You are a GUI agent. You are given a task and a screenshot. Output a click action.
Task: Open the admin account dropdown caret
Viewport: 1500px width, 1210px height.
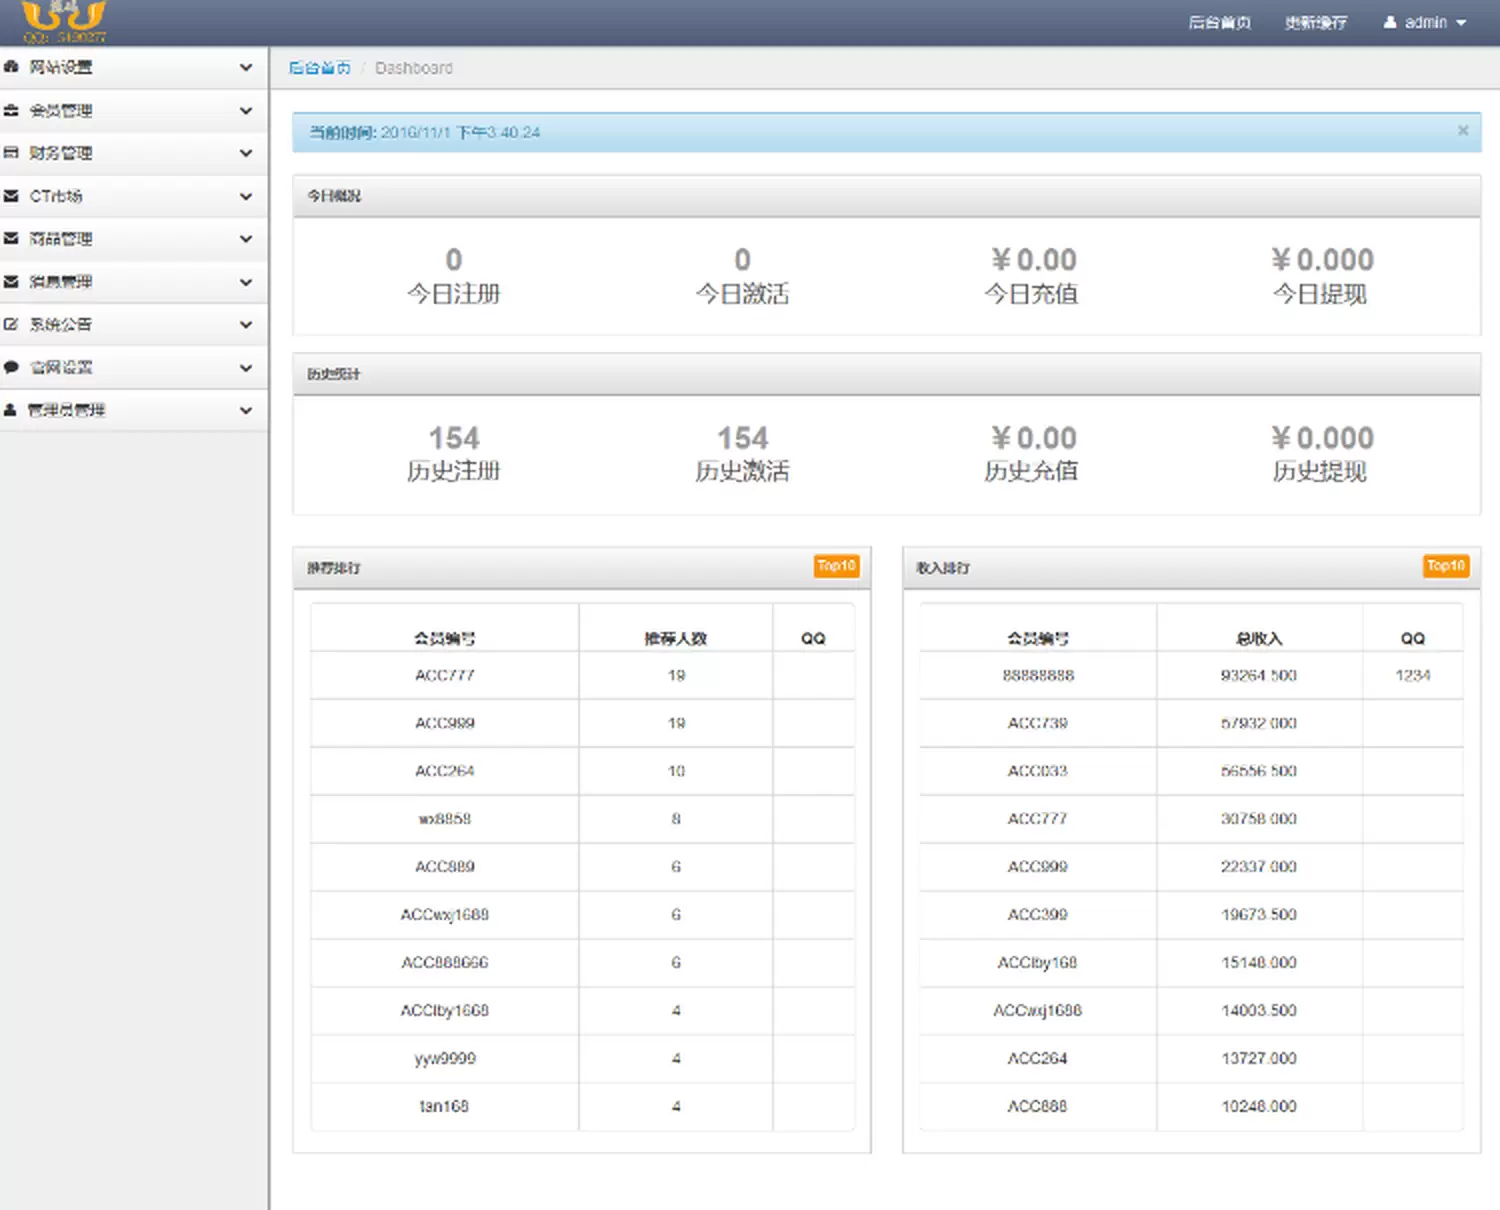point(1461,23)
